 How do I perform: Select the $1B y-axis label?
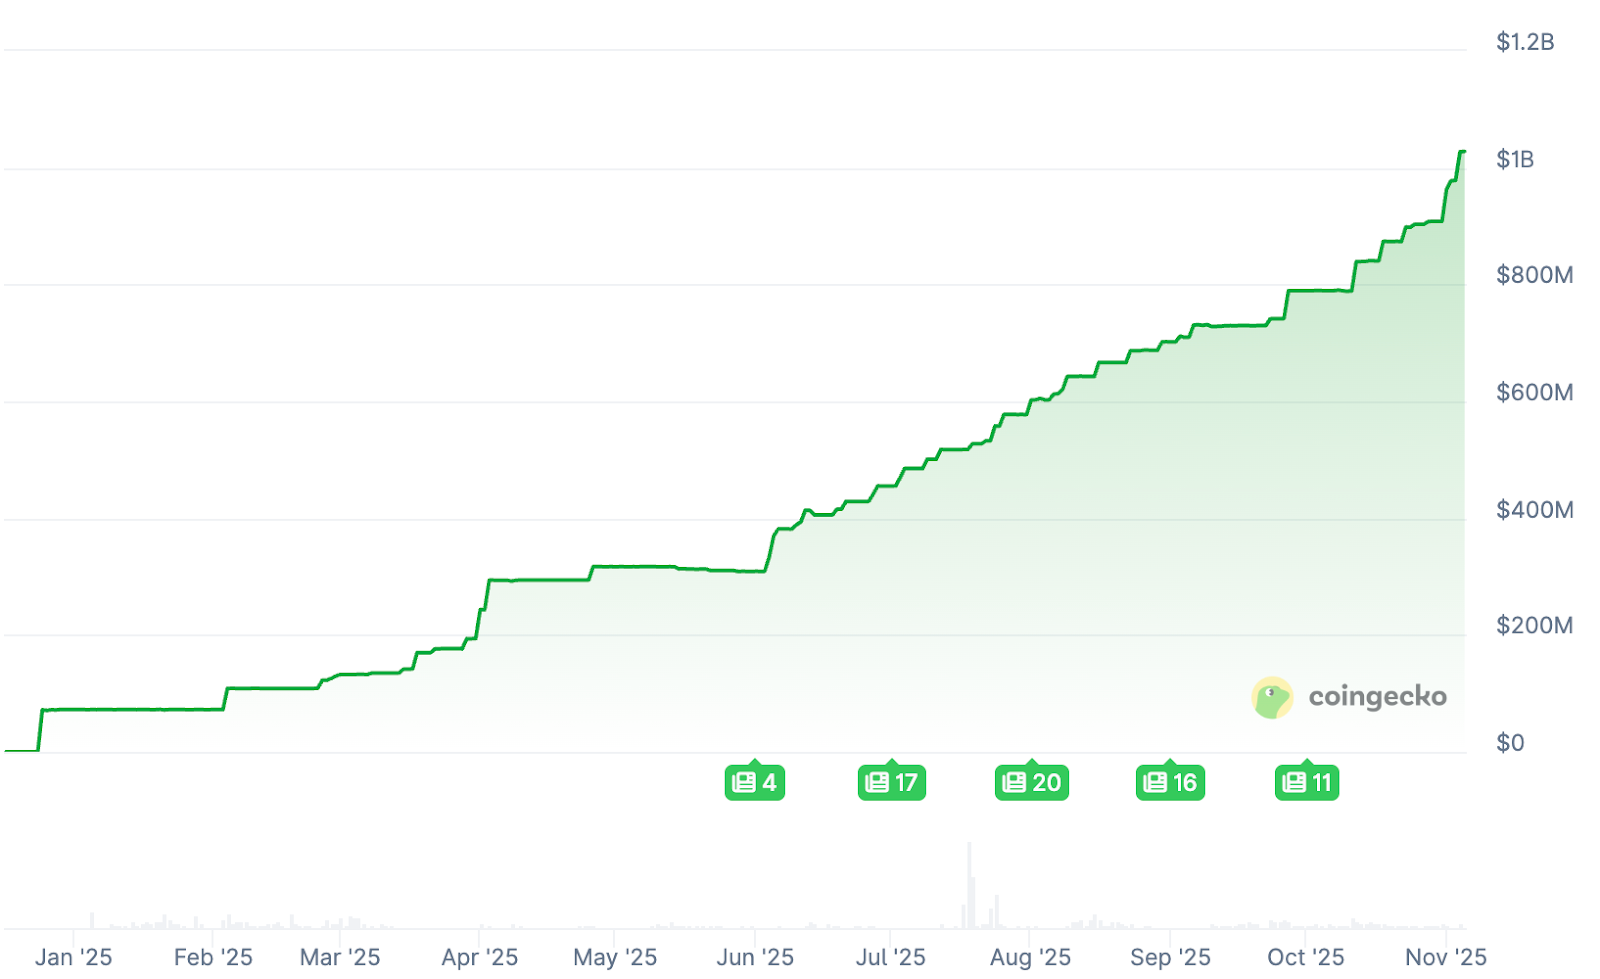(x=1514, y=159)
